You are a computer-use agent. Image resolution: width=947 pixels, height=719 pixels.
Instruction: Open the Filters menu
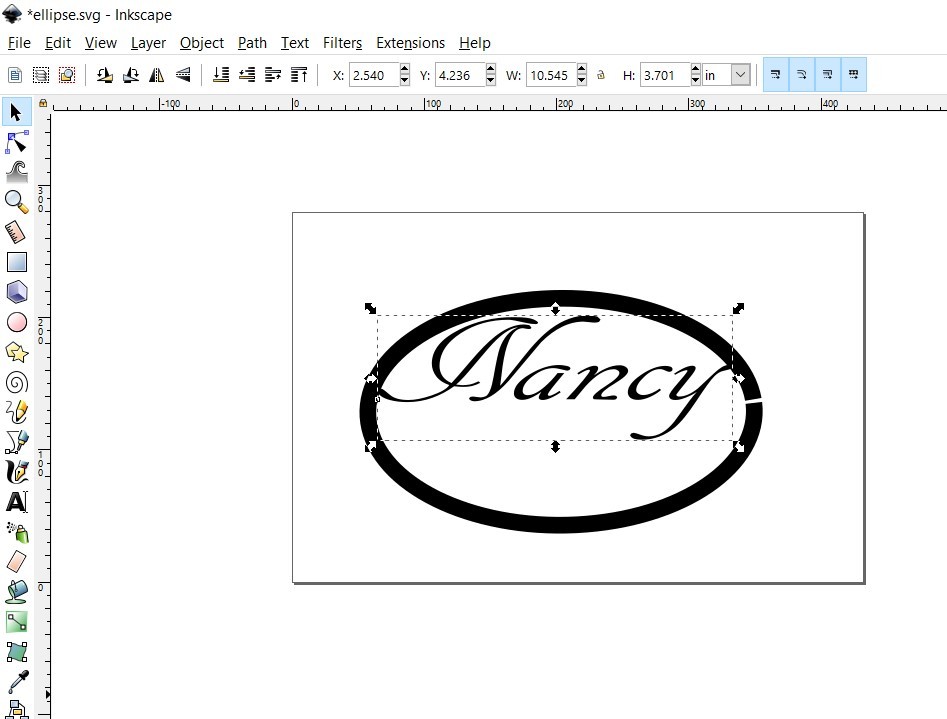(x=342, y=43)
